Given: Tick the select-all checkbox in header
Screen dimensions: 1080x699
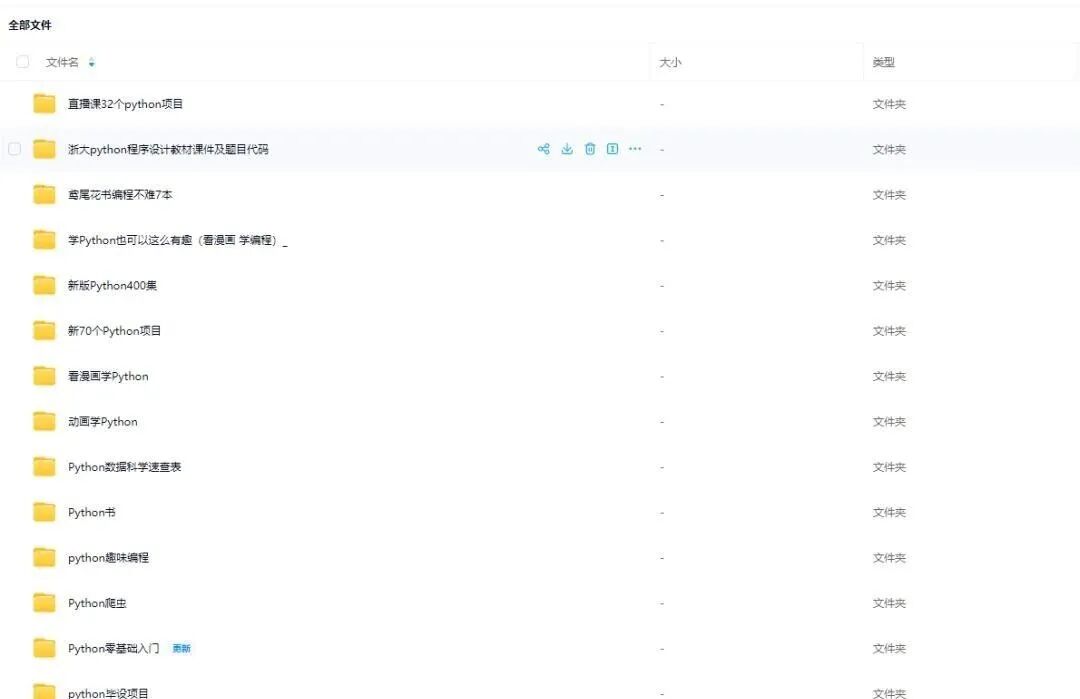Looking at the screenshot, I should tap(23, 62).
